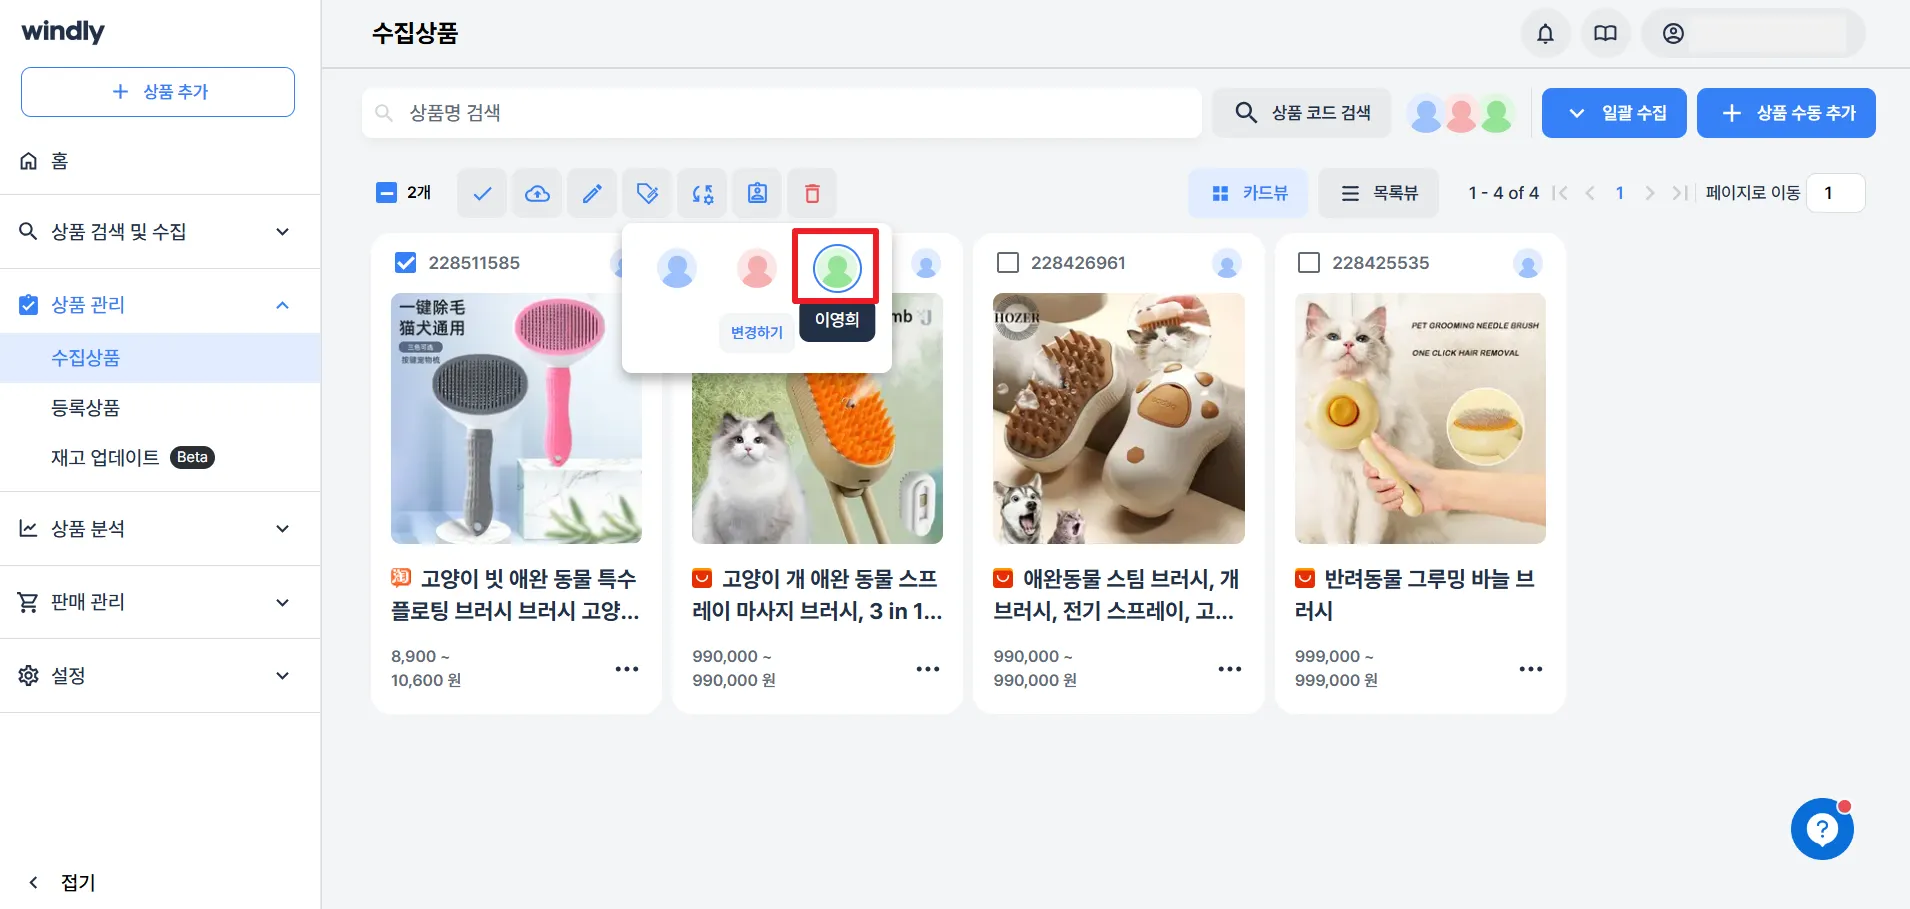The image size is (1910, 909).
Task: Click the tag toolbar icon
Action: [647, 193]
